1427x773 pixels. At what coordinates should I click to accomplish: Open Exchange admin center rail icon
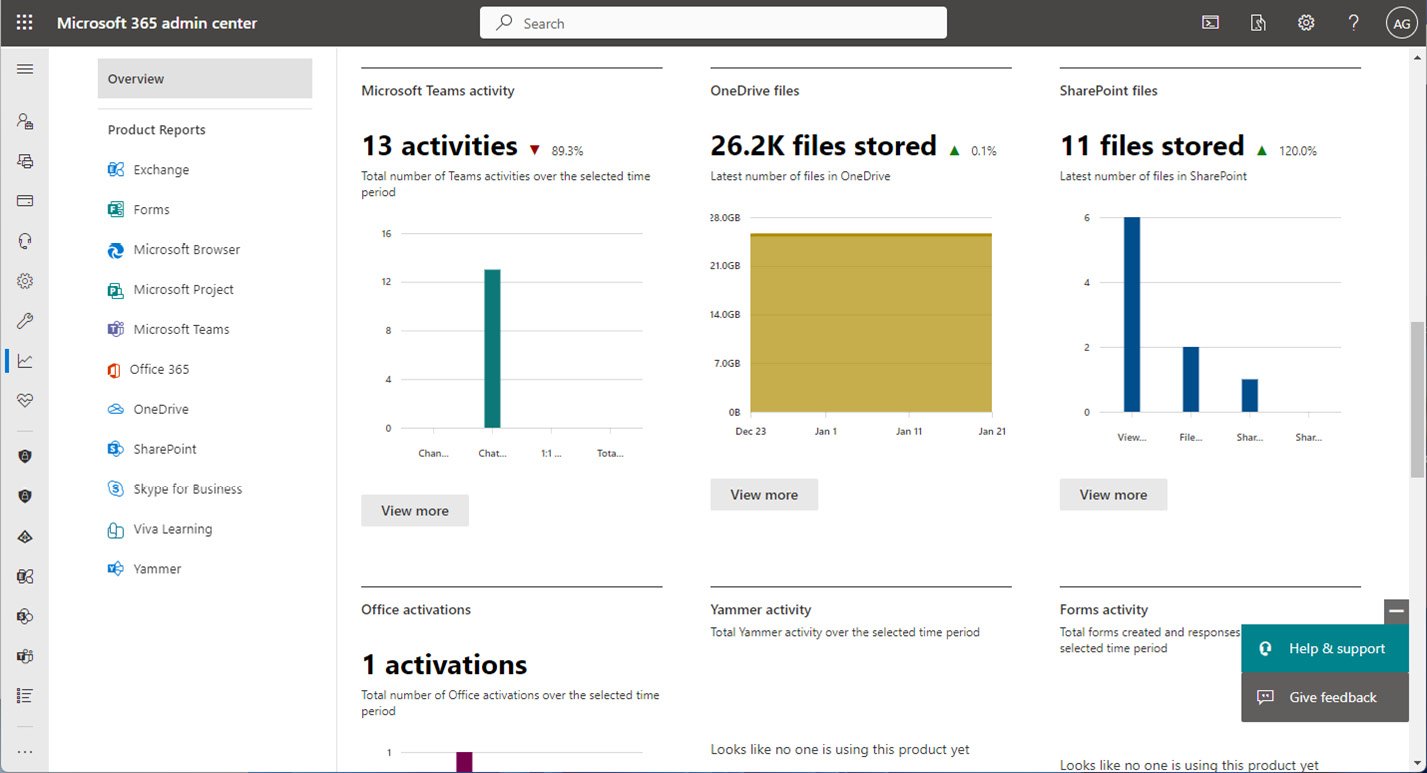[25, 576]
